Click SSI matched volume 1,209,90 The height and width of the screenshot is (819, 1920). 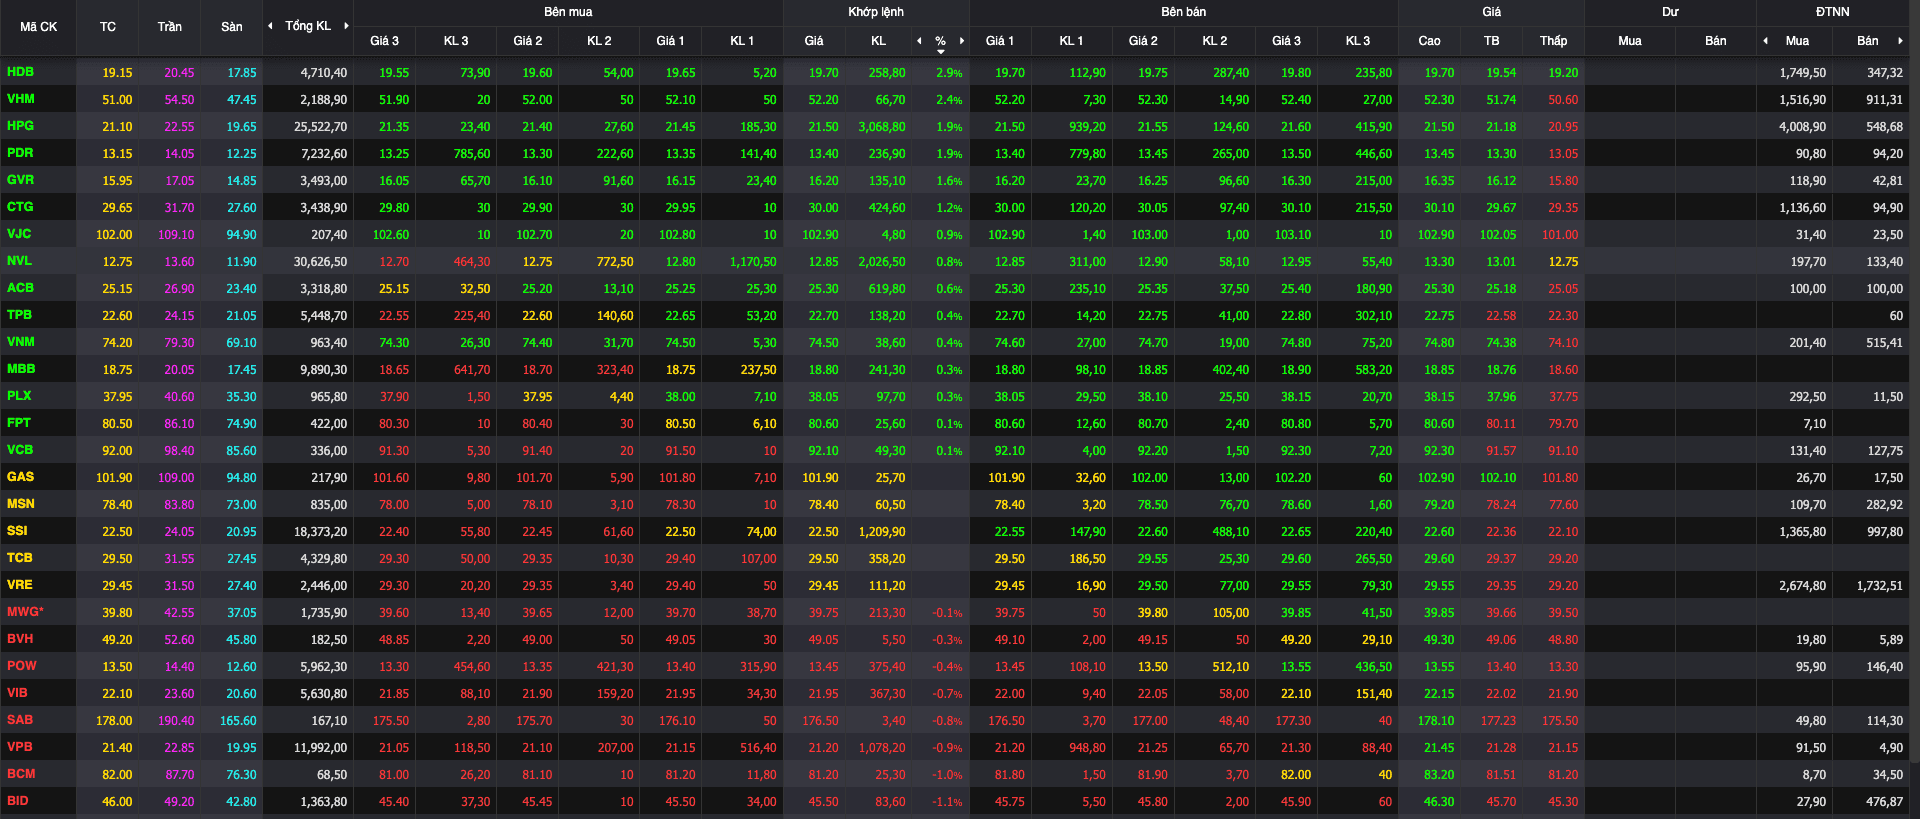[882, 532]
